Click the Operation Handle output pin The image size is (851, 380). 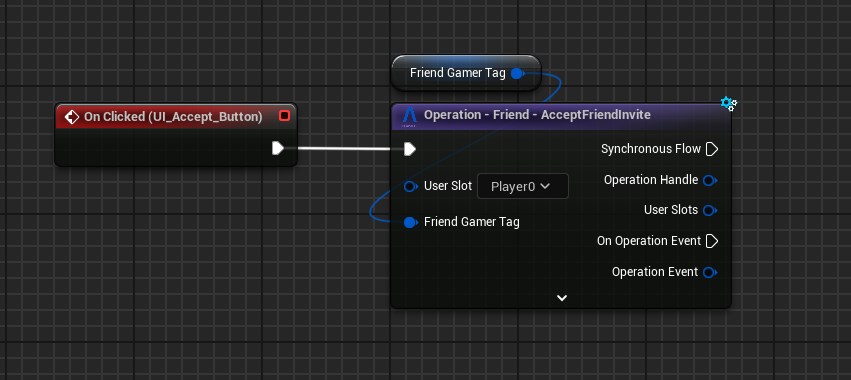pyautogui.click(x=710, y=180)
